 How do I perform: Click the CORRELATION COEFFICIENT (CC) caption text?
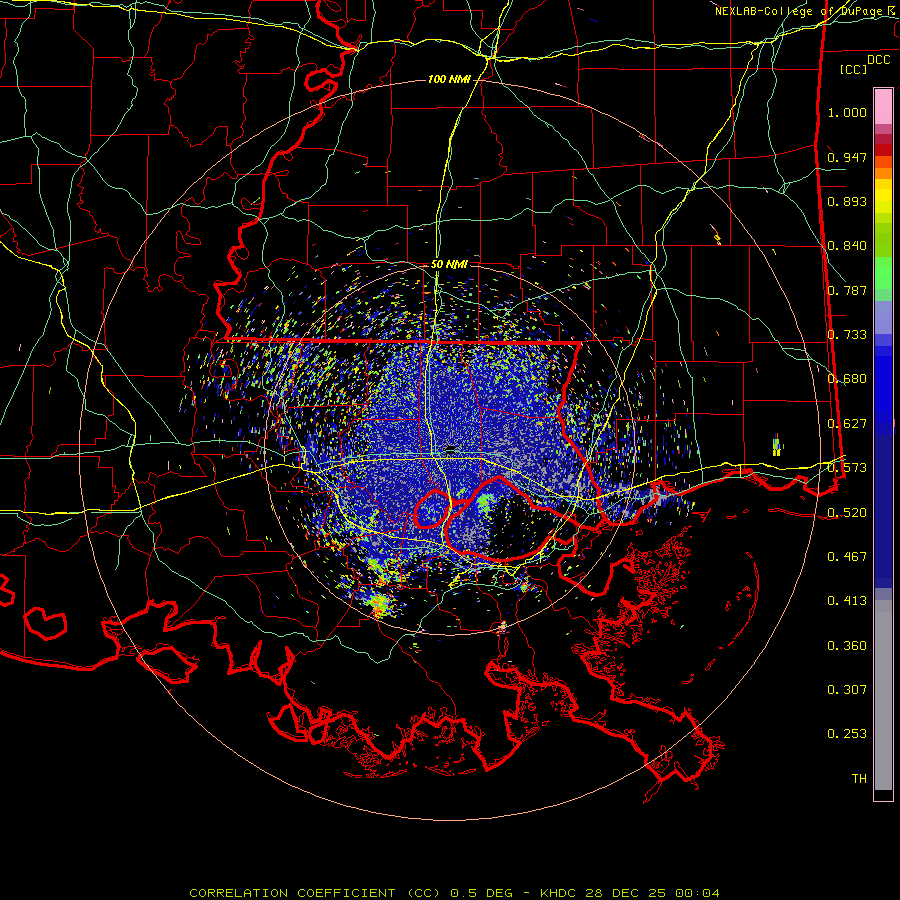click(315, 893)
